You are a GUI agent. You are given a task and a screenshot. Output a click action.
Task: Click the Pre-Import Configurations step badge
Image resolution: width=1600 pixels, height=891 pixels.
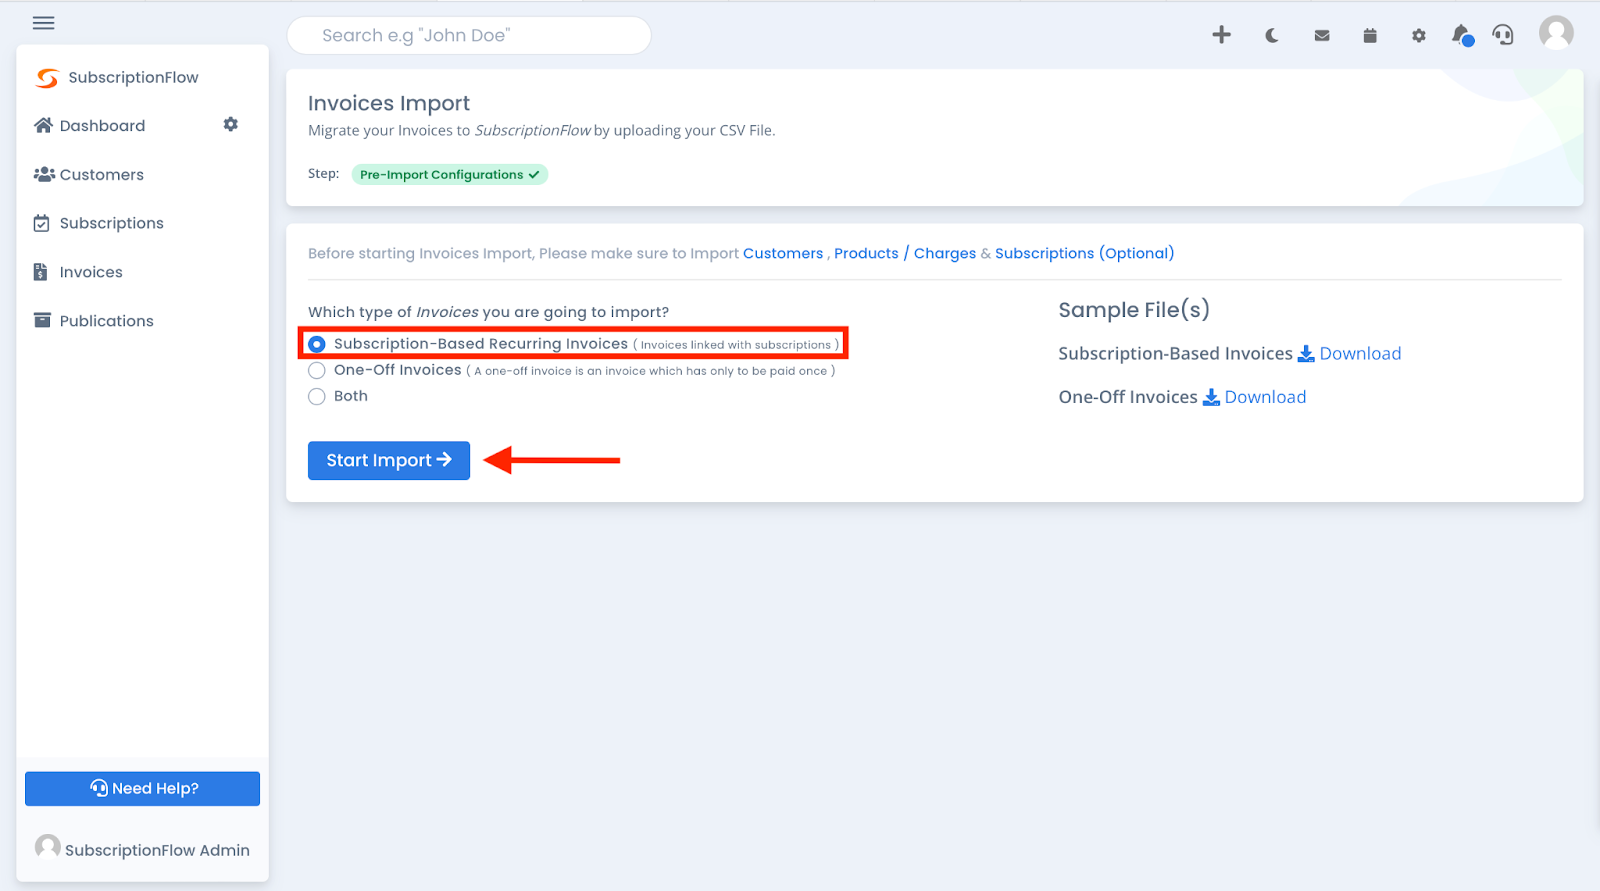[449, 174]
